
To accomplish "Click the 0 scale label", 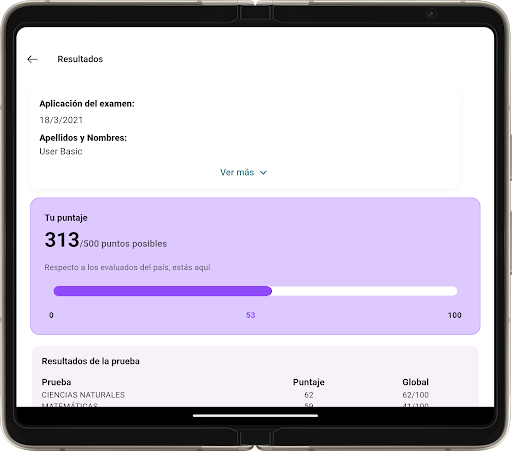I will 51,315.
